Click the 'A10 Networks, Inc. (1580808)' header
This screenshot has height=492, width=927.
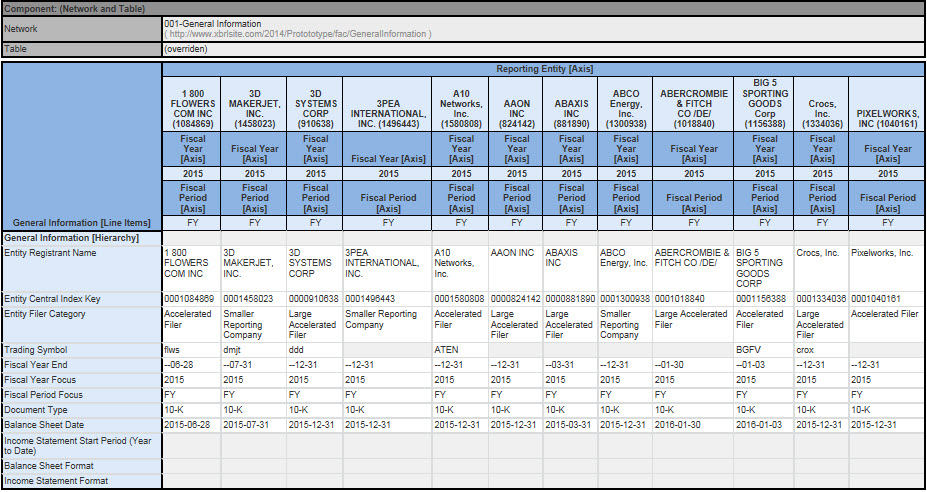(x=461, y=104)
